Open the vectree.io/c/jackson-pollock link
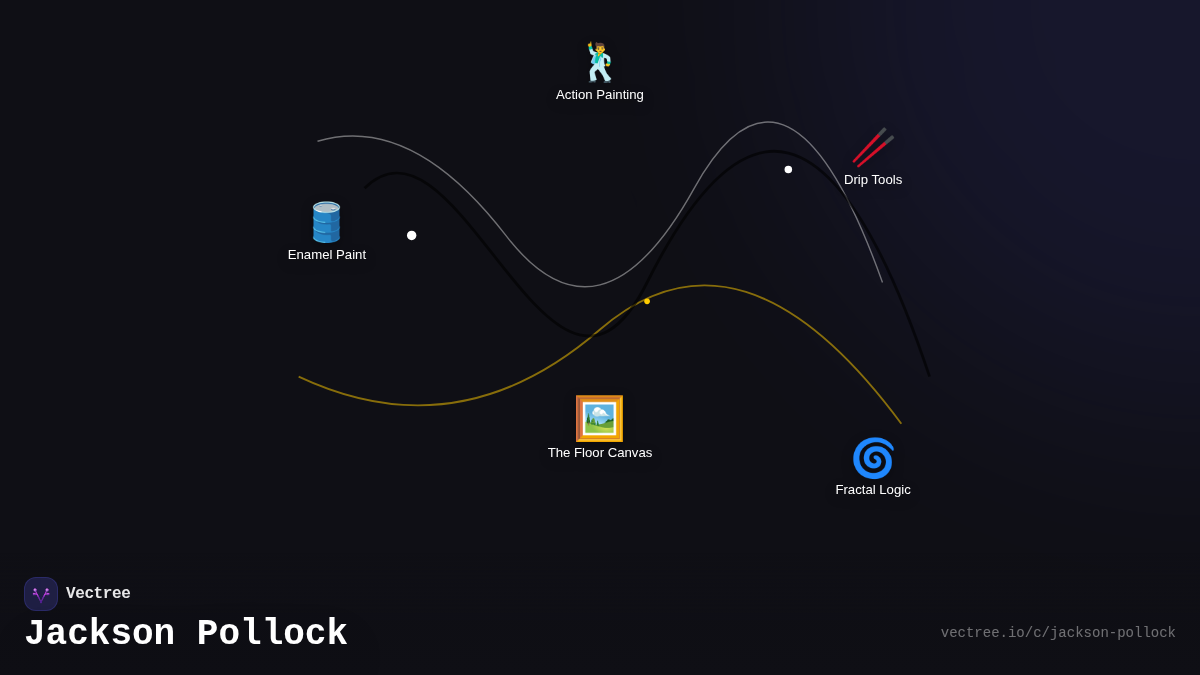The width and height of the screenshot is (1200, 675). point(1057,633)
